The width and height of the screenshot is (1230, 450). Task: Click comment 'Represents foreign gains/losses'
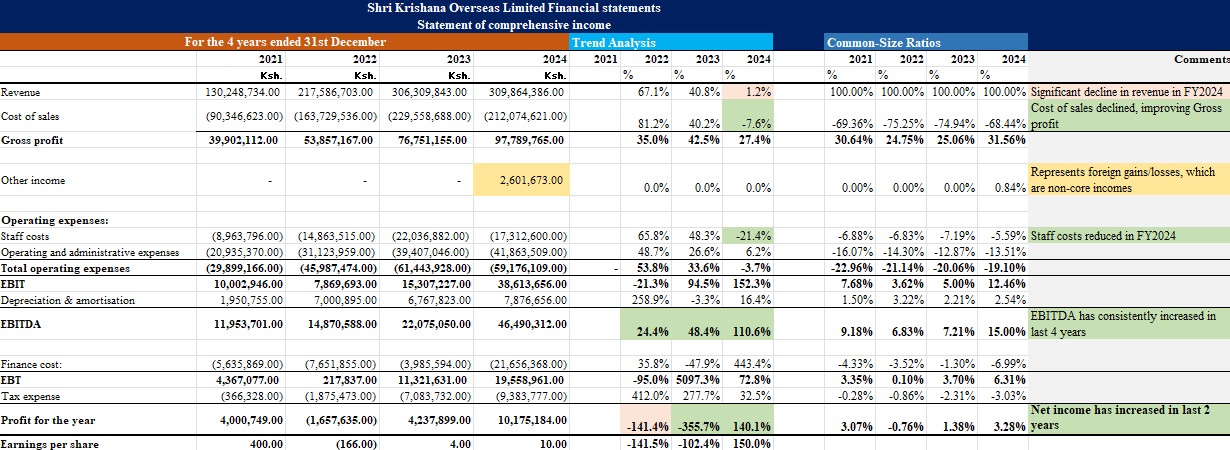click(x=1128, y=181)
